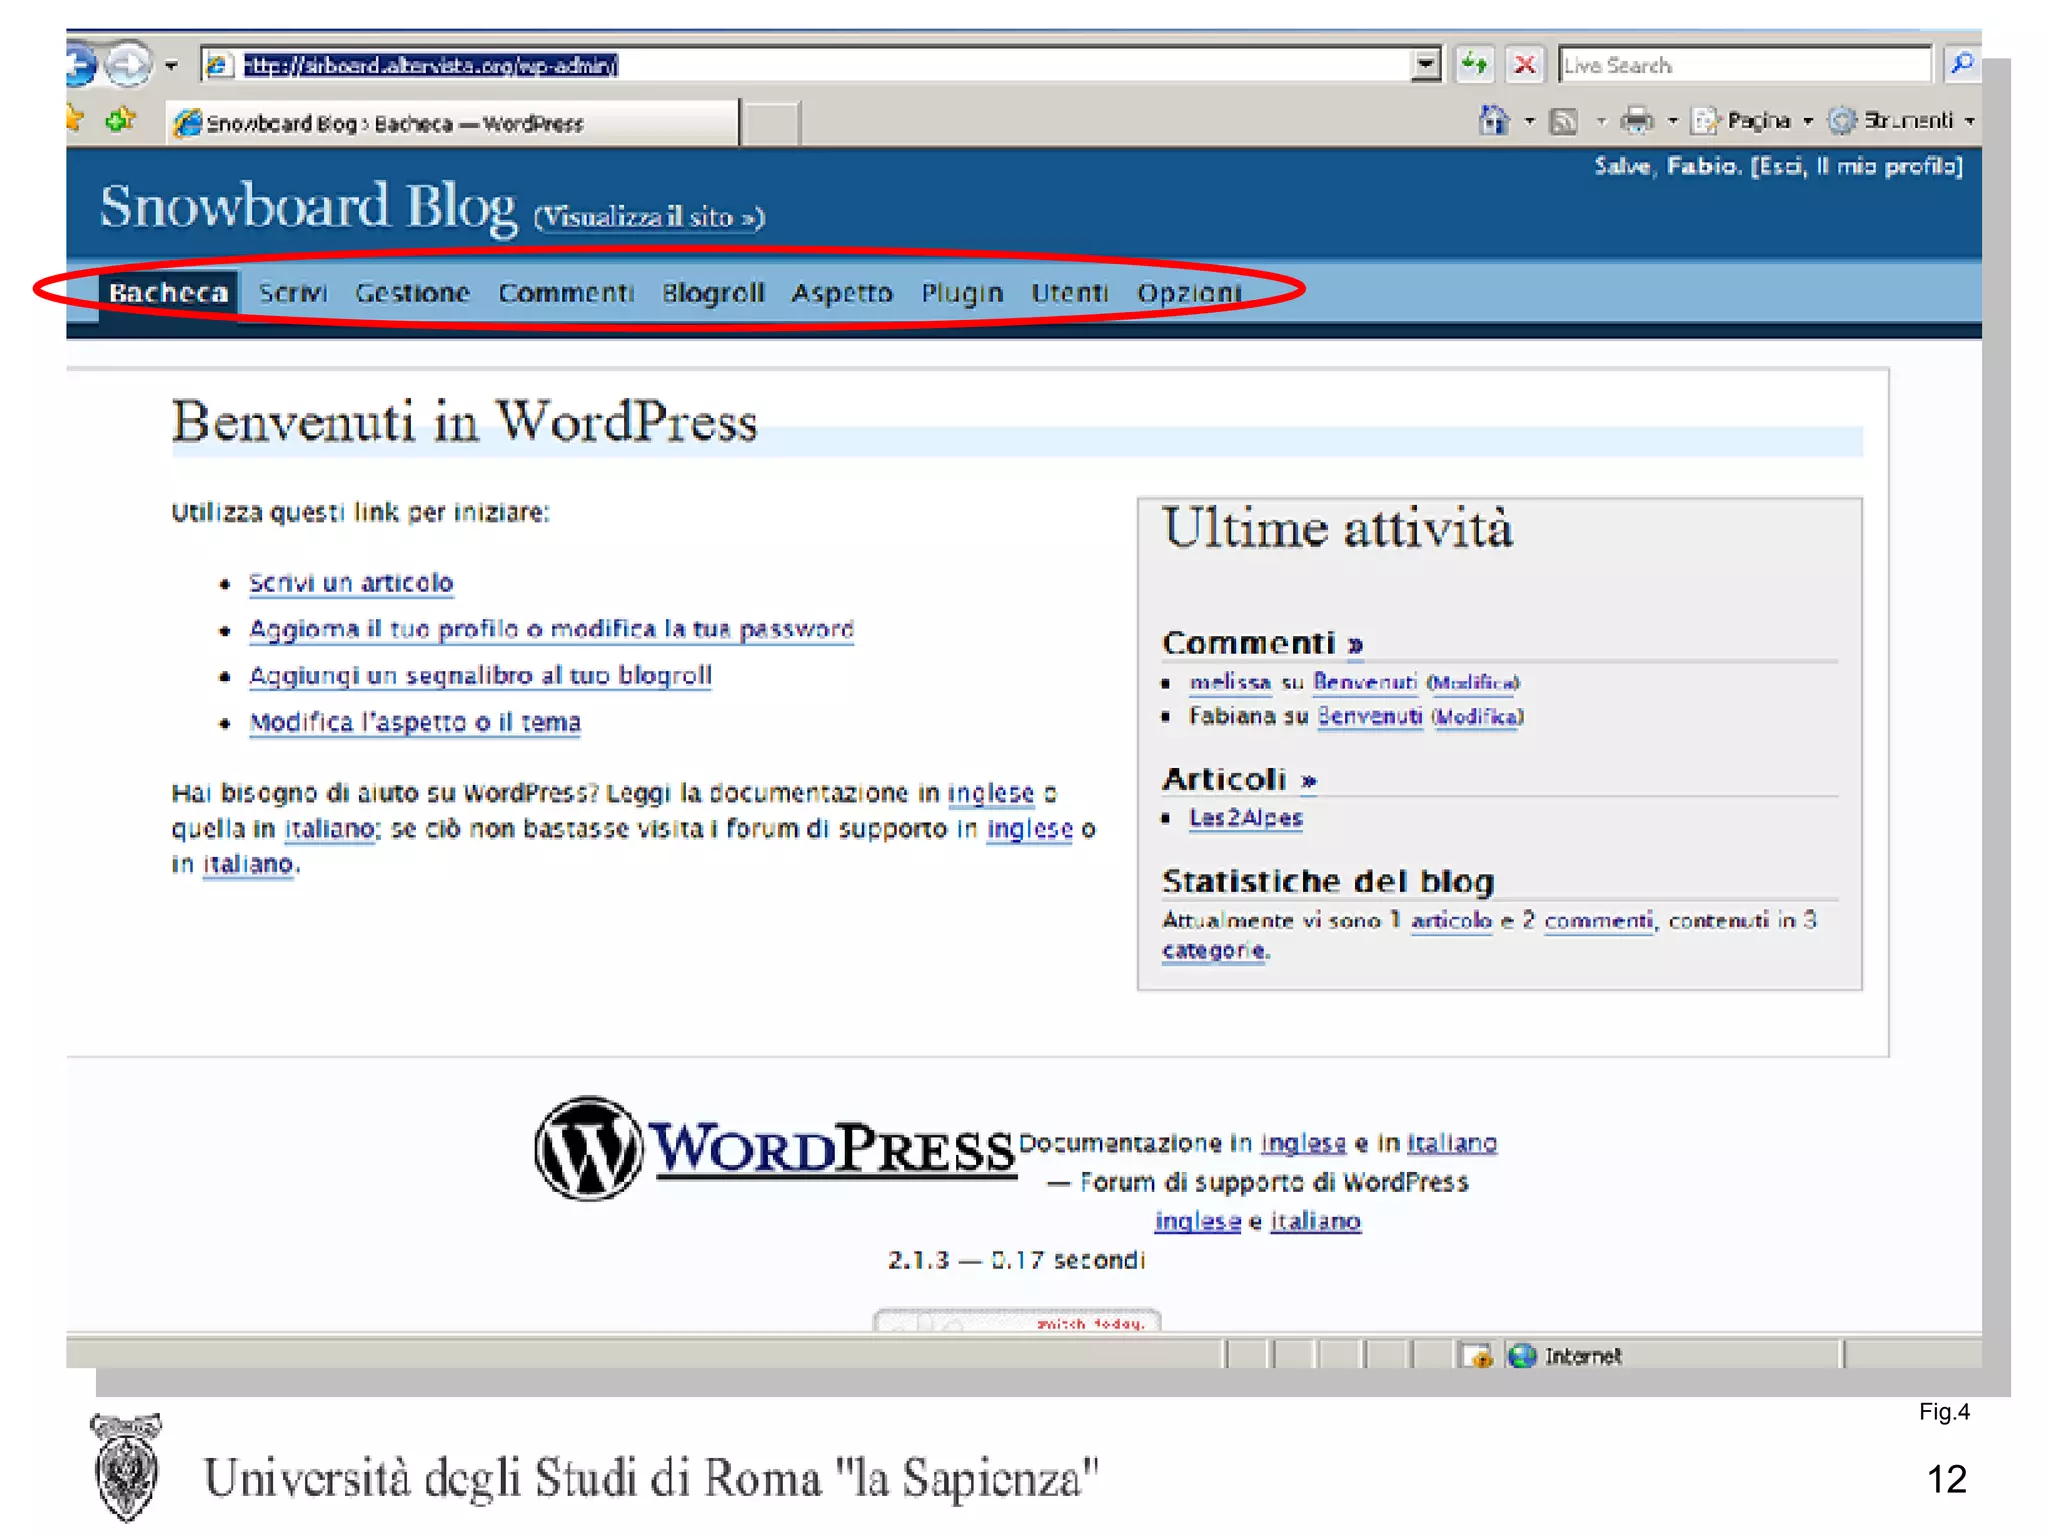The image size is (2048, 1535).
Task: Open the address bar URL dropdown
Action: pos(1426,65)
